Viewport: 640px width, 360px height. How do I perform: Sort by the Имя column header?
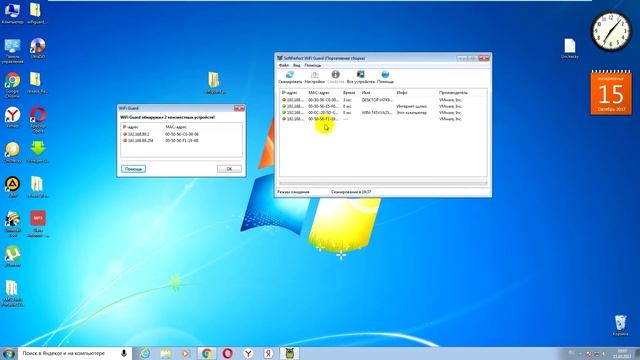(x=377, y=93)
